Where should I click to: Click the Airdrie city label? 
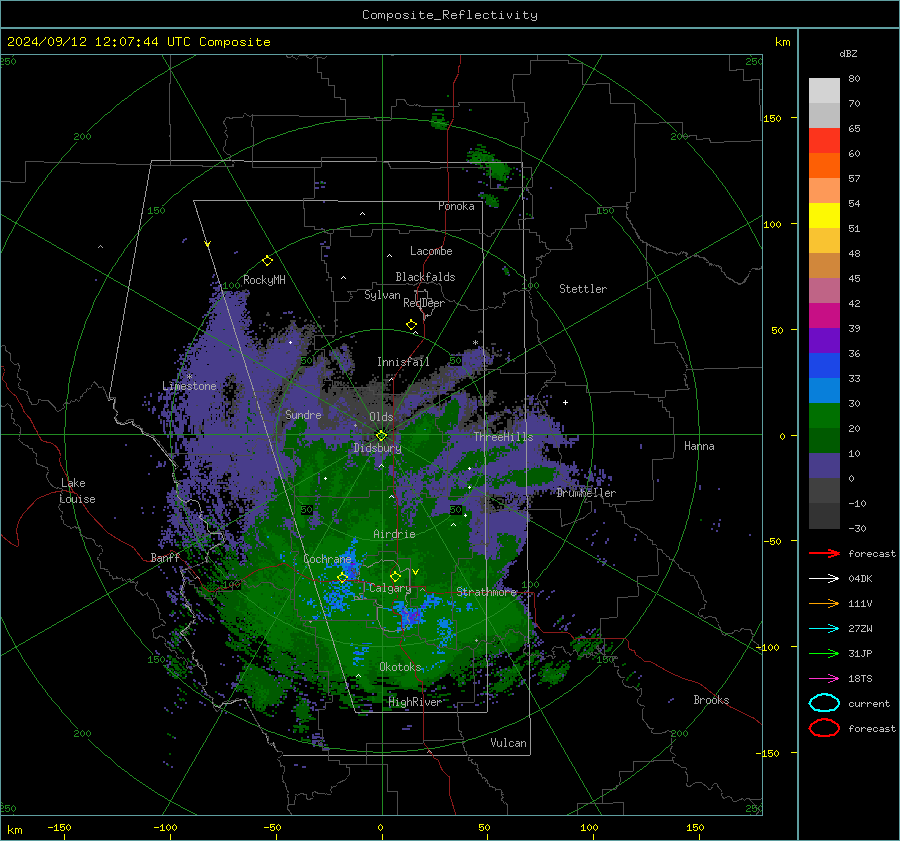point(394,534)
